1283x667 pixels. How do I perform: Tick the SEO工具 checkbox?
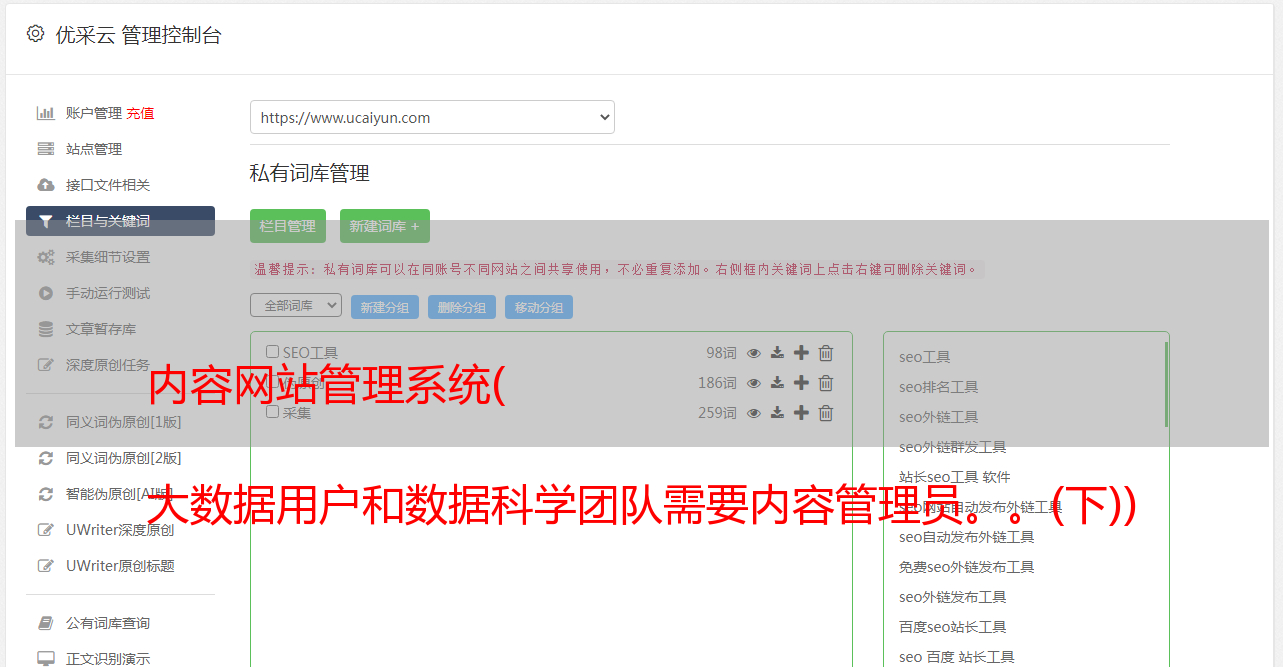(x=272, y=352)
